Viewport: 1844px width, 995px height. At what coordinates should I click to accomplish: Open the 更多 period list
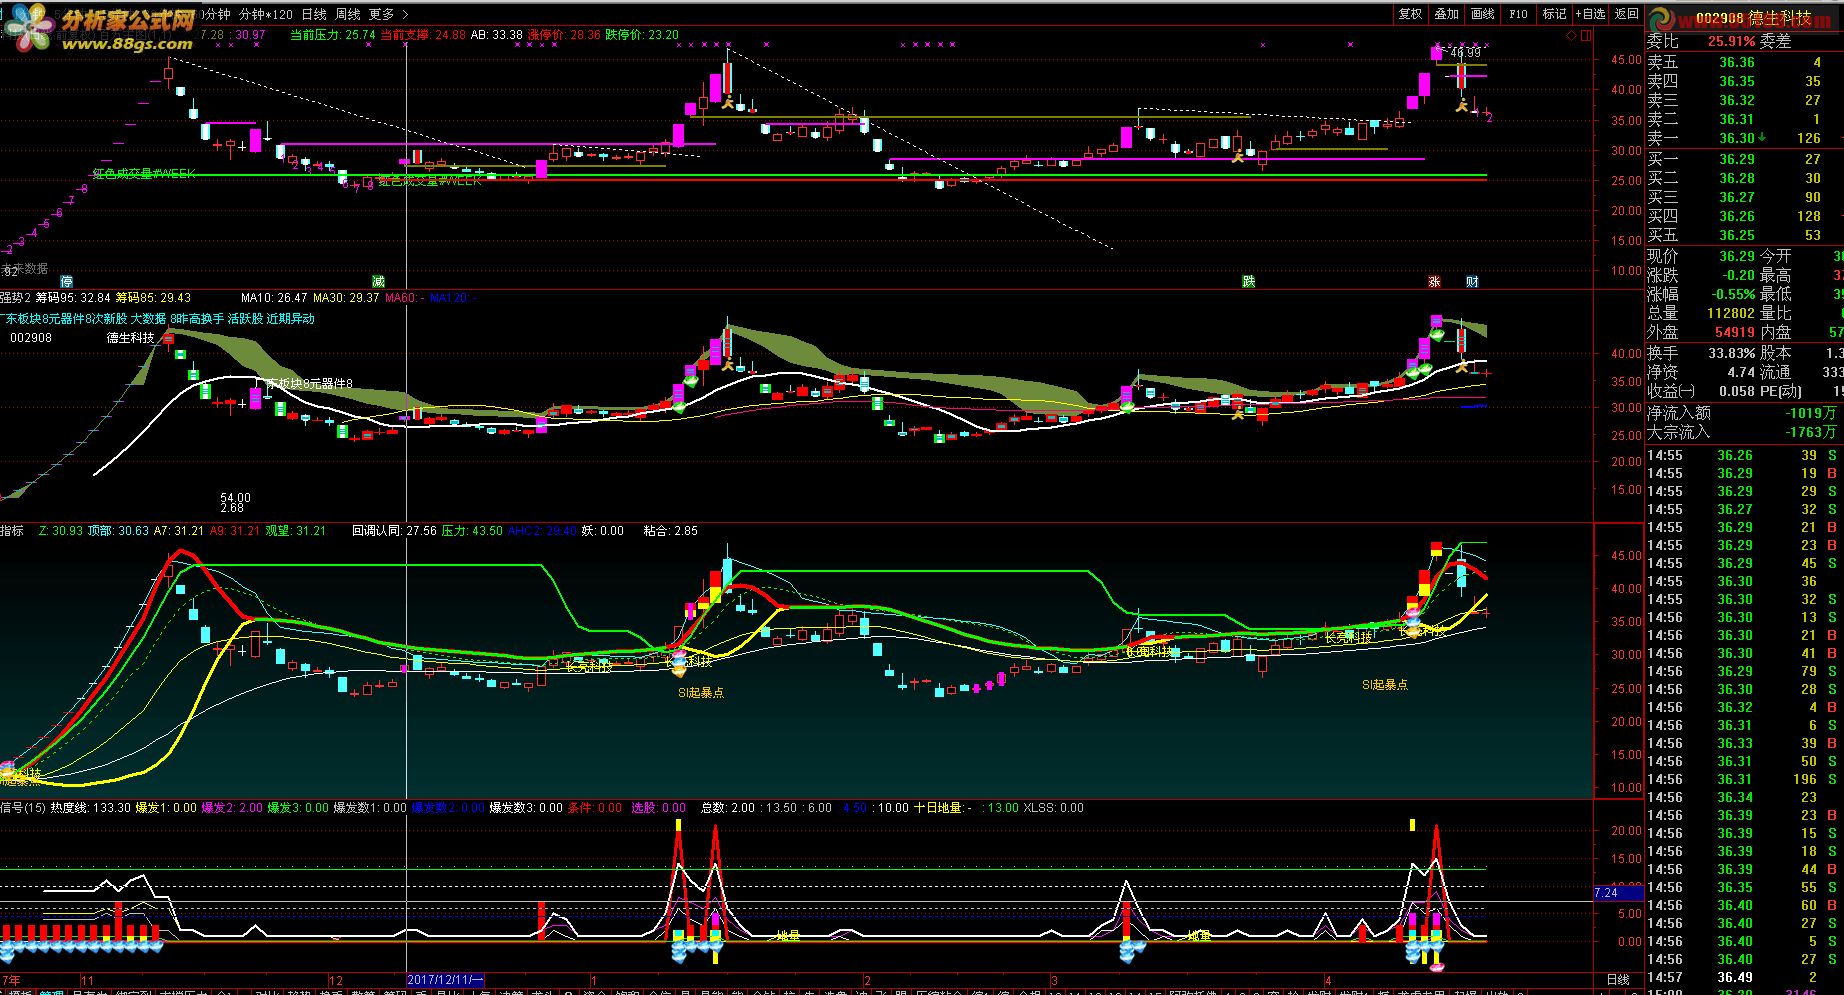pyautogui.click(x=388, y=14)
